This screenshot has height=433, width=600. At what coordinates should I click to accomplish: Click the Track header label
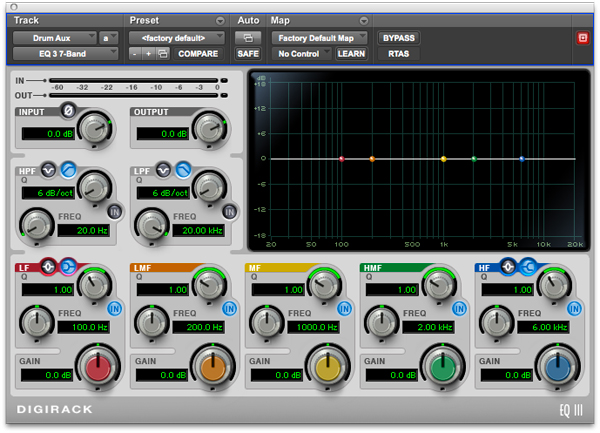26,20
